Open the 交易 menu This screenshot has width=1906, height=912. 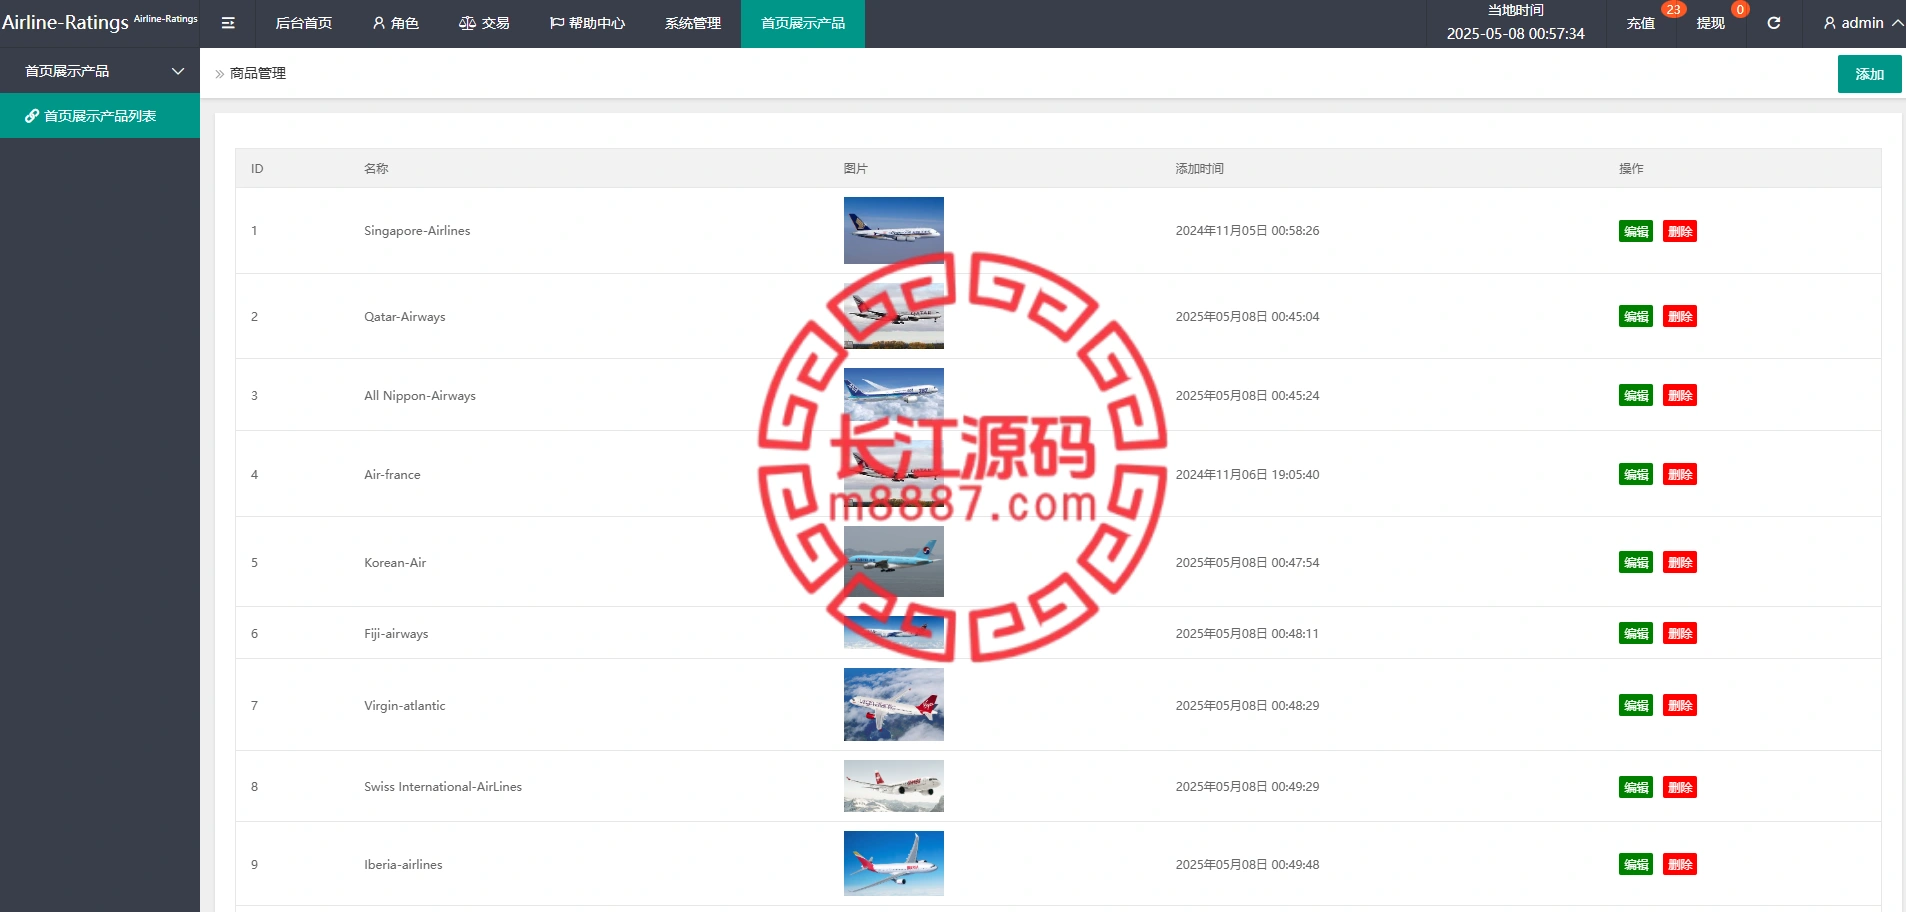(484, 23)
